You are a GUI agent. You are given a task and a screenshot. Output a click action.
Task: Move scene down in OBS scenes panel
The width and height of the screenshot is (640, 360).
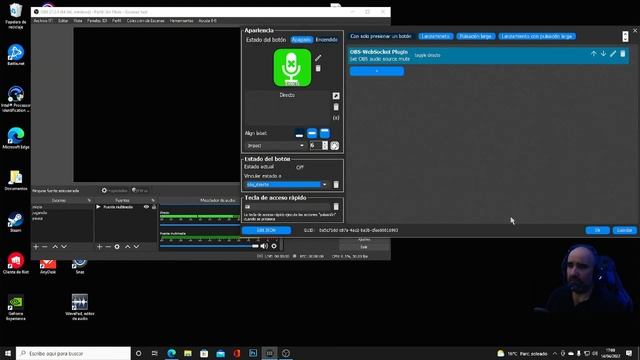(64, 247)
